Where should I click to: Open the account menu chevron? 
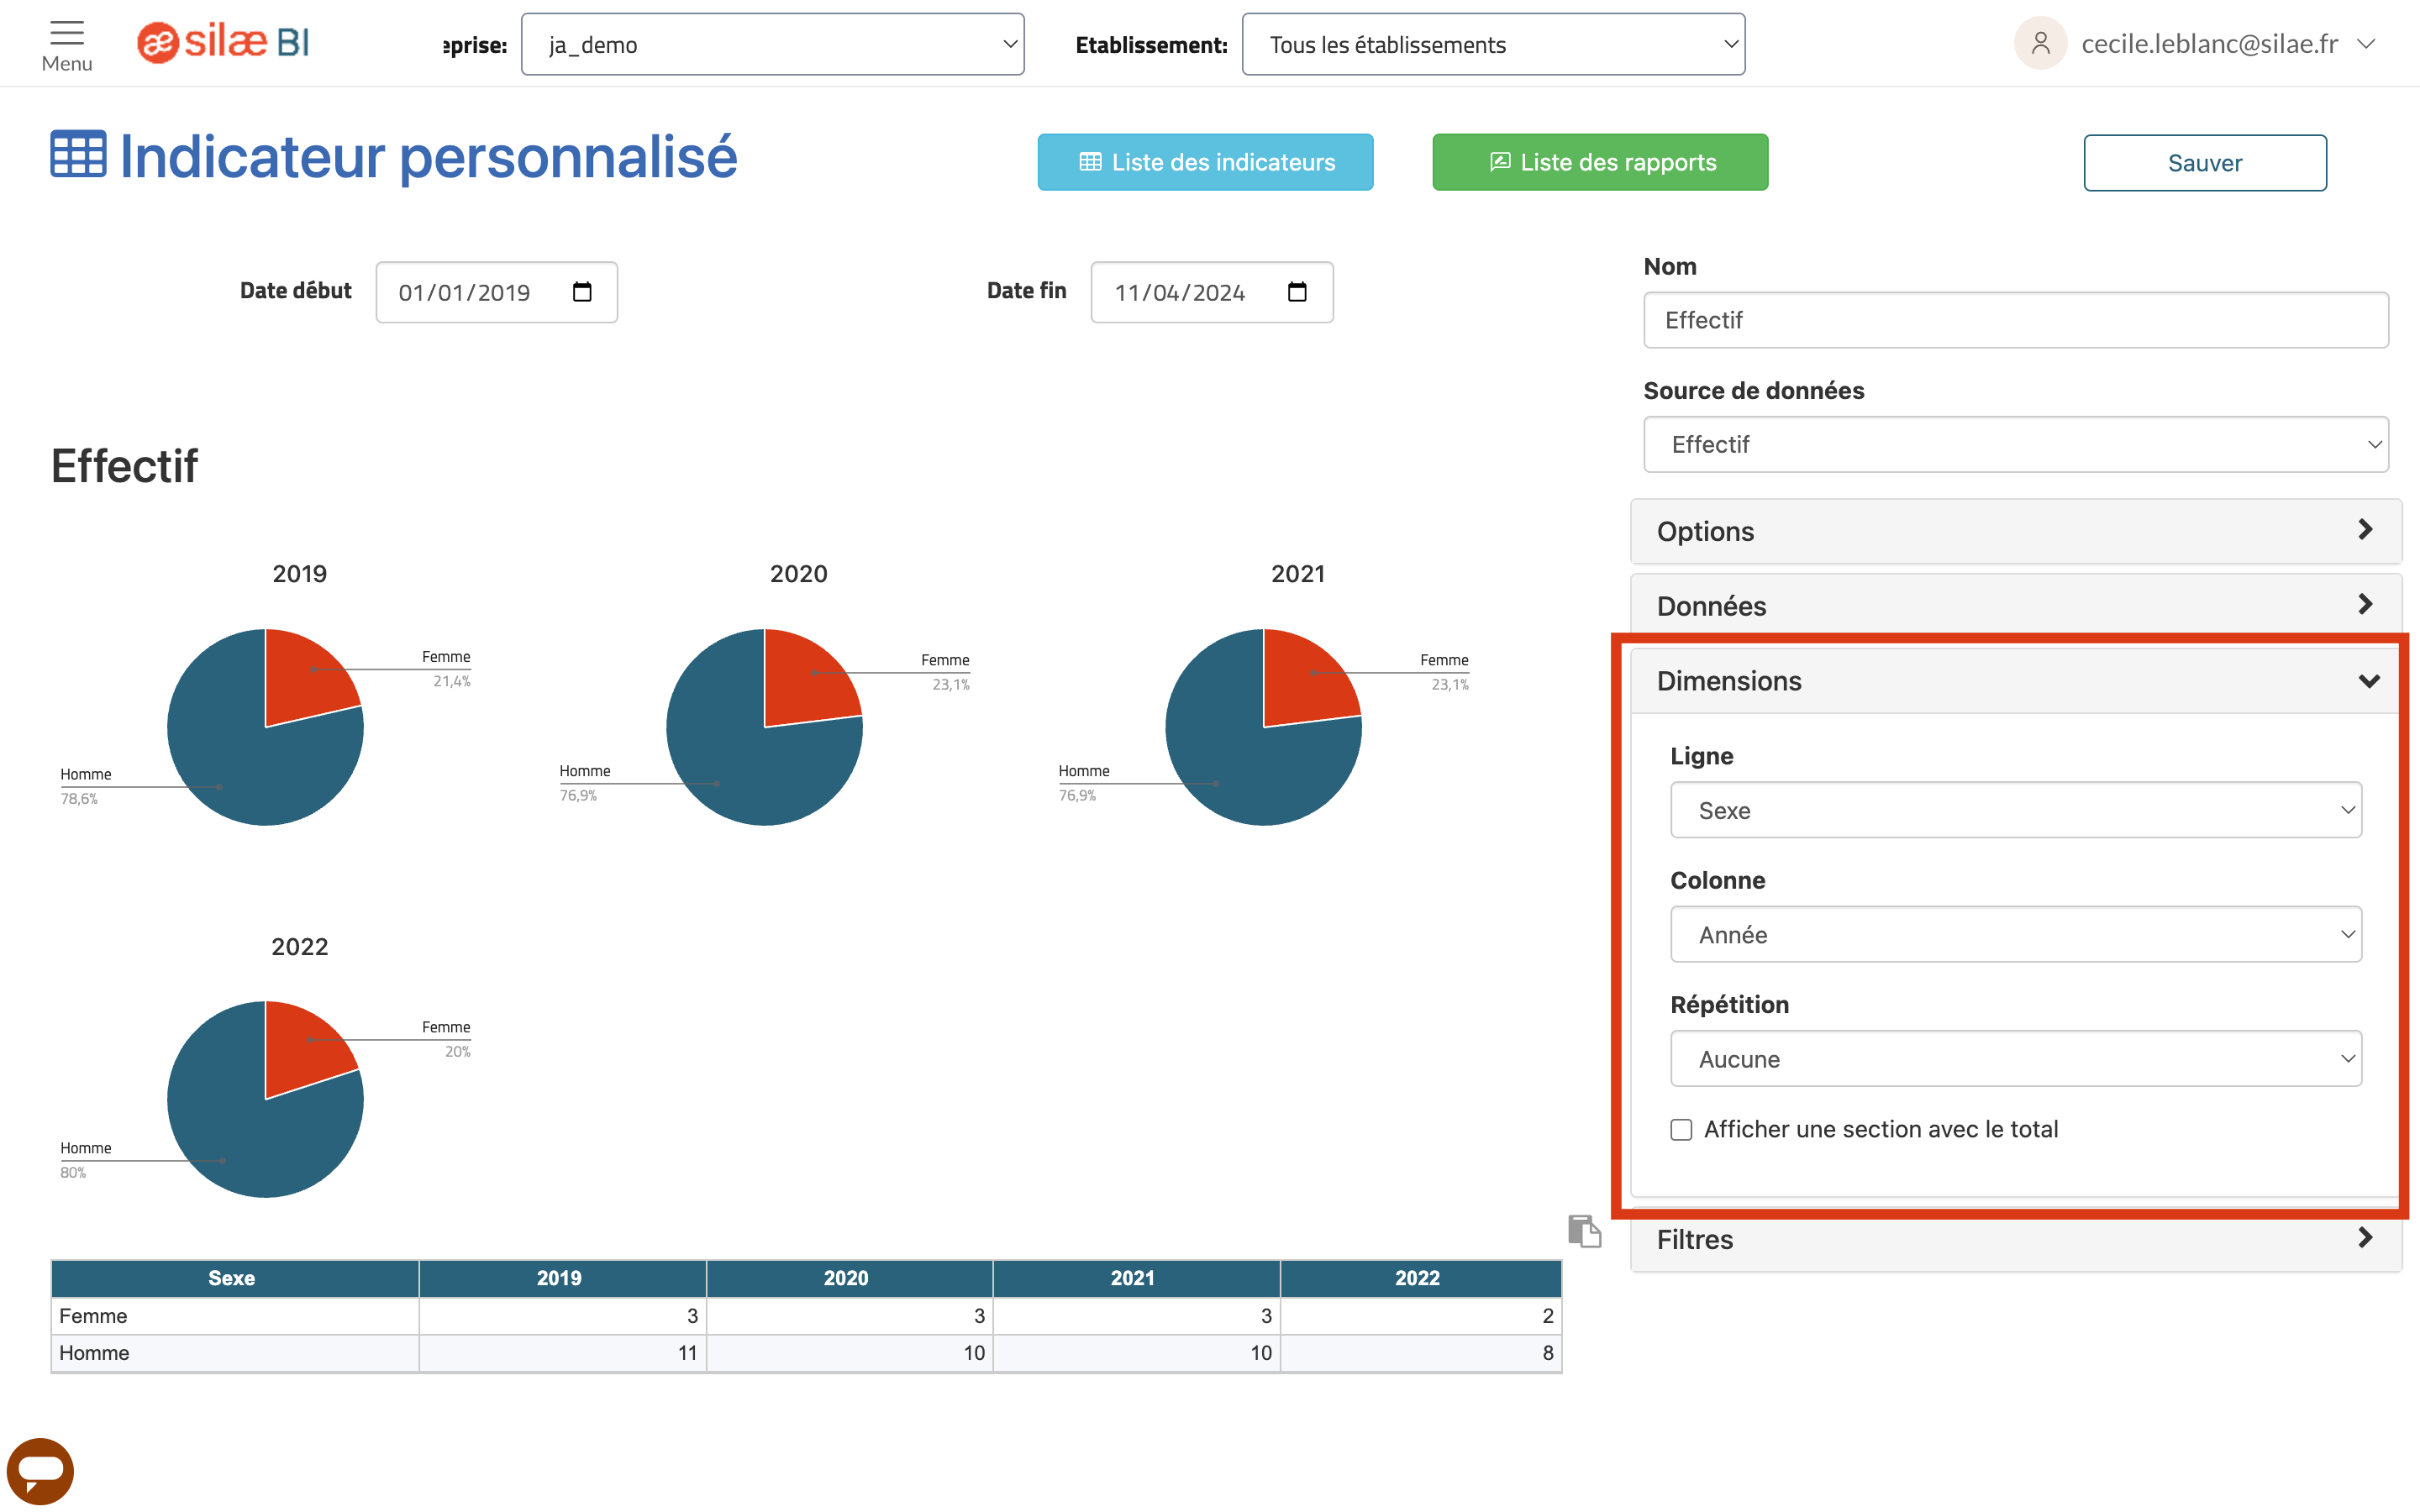(x=2366, y=44)
